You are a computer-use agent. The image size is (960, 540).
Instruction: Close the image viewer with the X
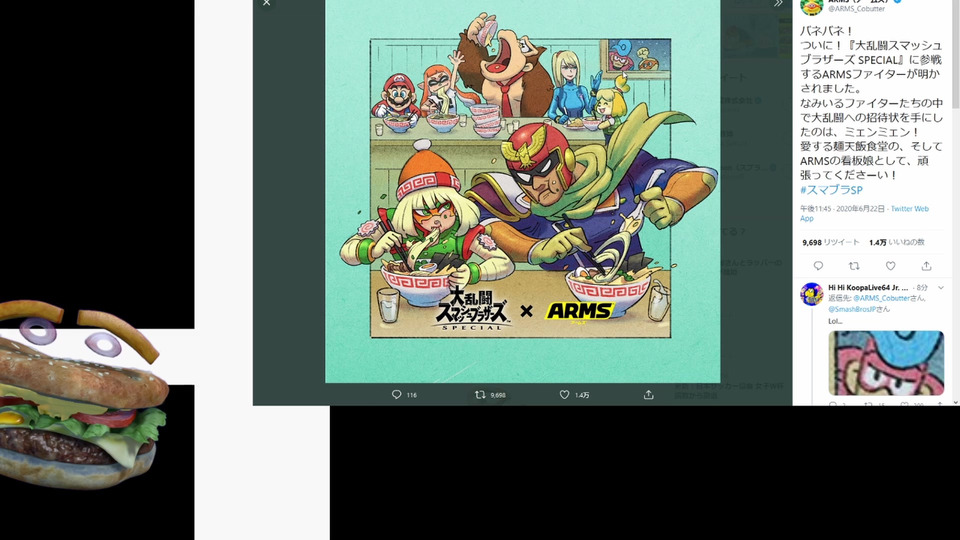pyautogui.click(x=266, y=3)
